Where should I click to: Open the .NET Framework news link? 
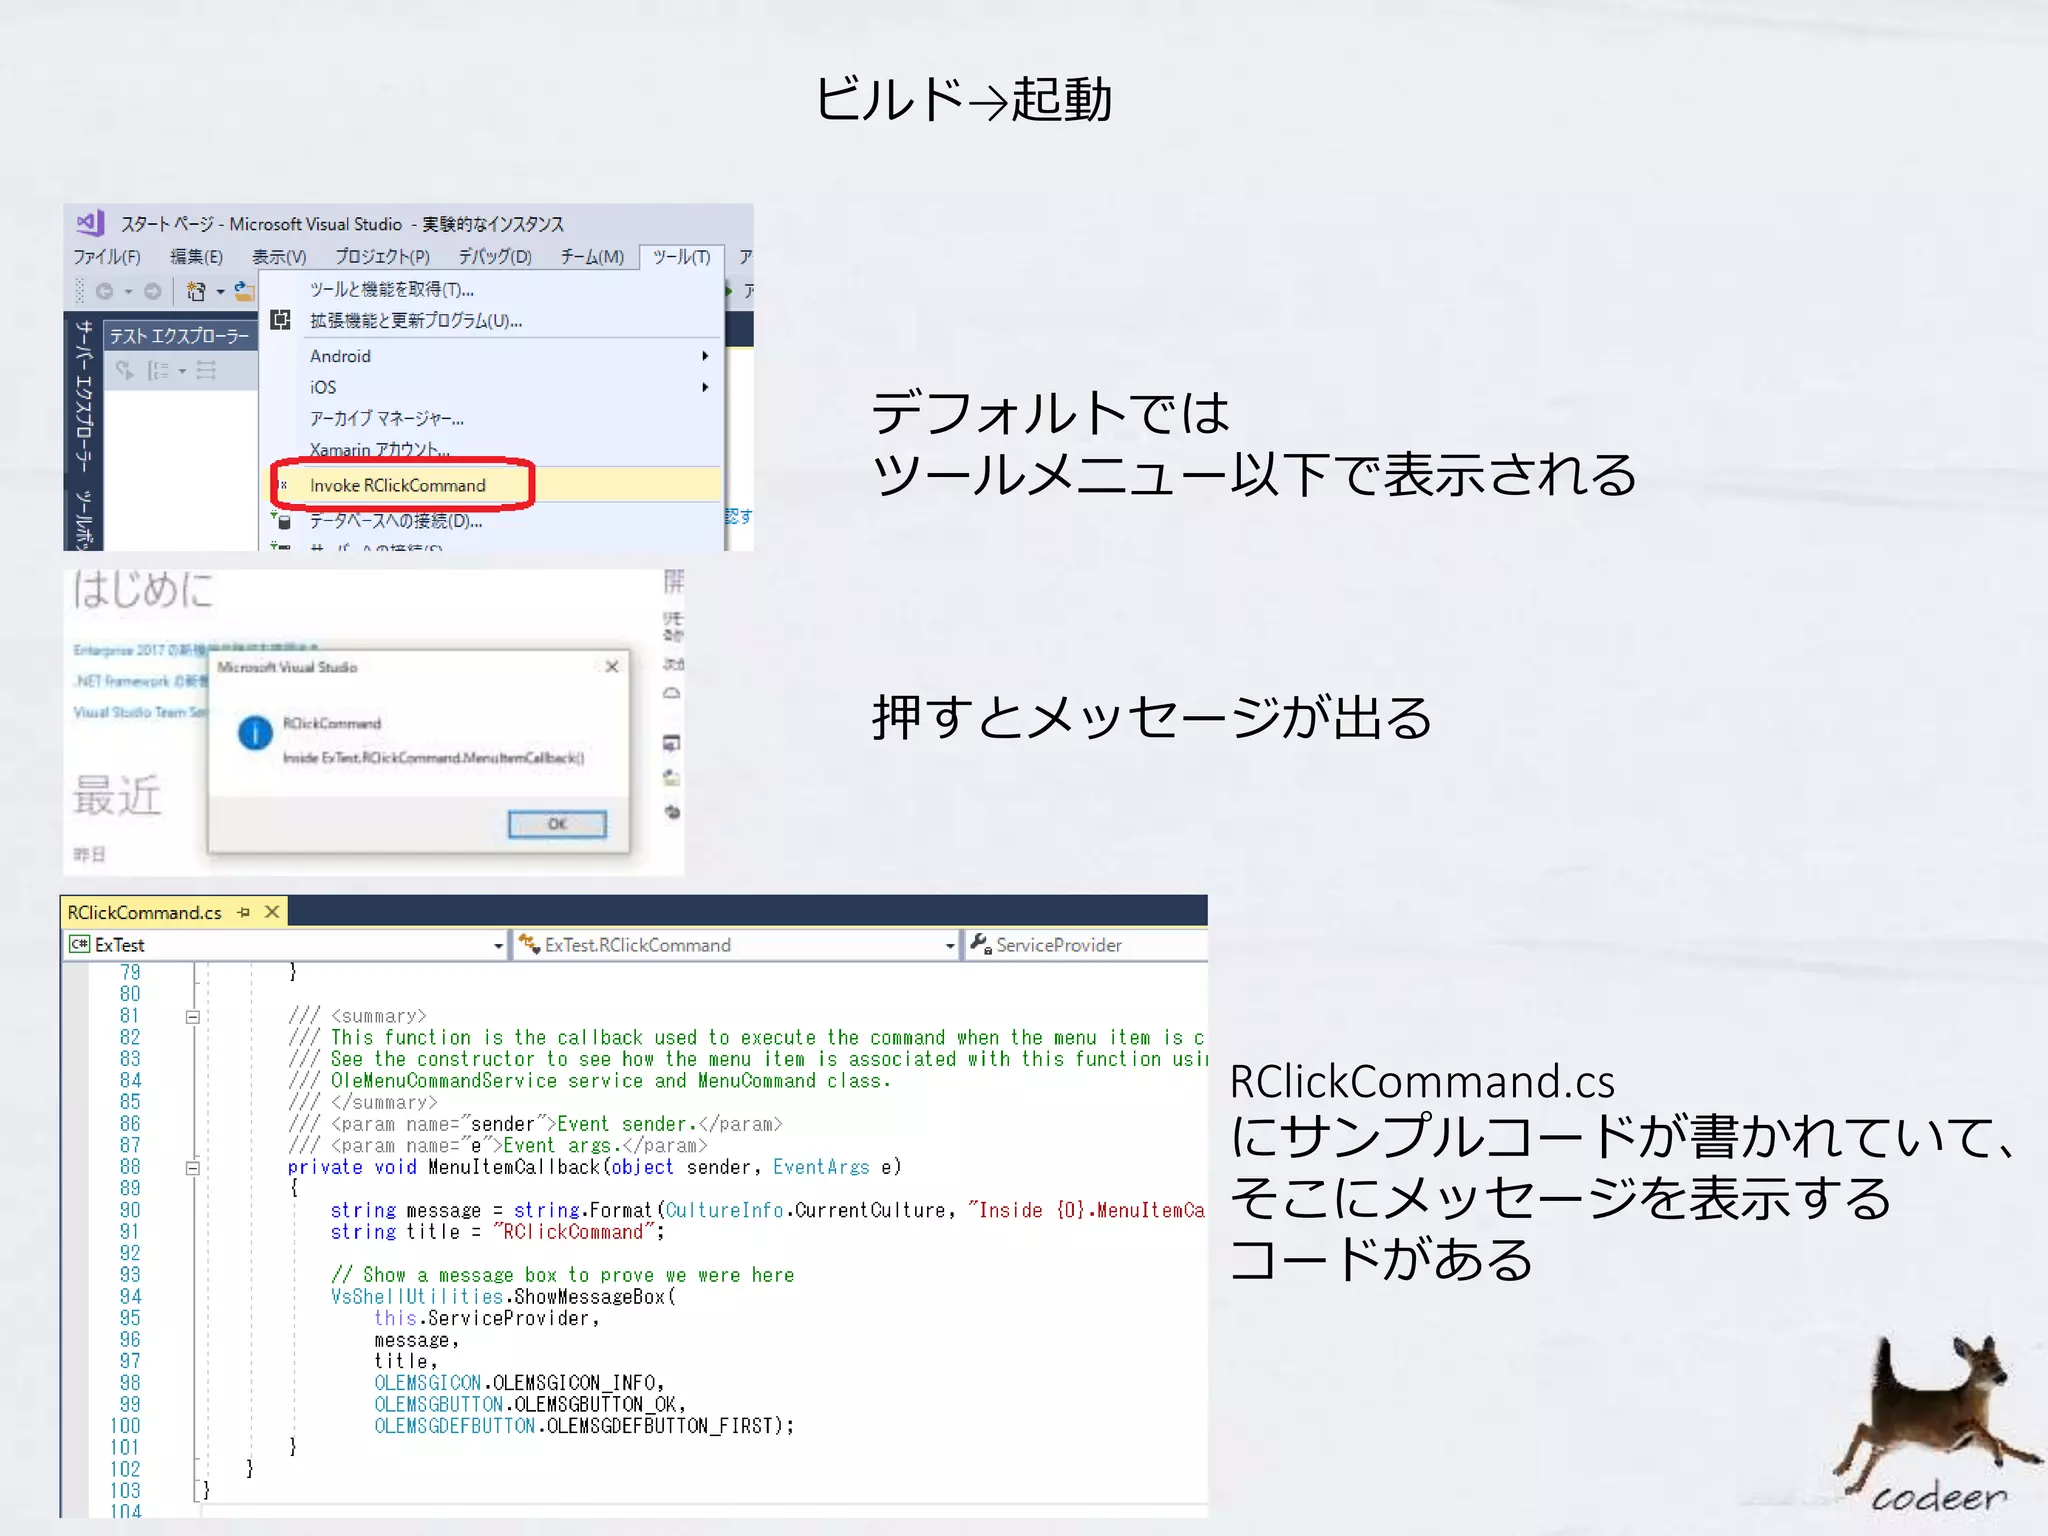click(x=138, y=681)
